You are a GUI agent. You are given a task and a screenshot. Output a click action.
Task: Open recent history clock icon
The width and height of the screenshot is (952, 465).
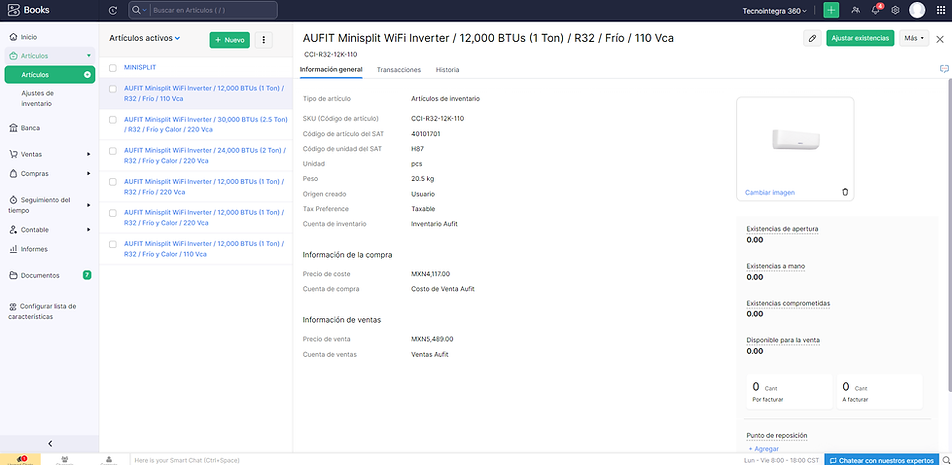112,10
